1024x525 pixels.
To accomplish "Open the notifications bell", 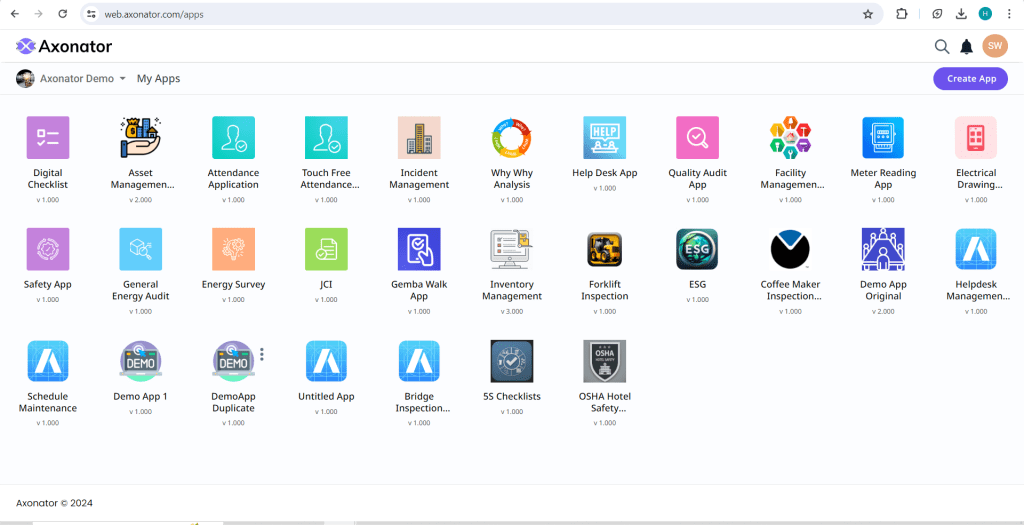I will pyautogui.click(x=966, y=46).
